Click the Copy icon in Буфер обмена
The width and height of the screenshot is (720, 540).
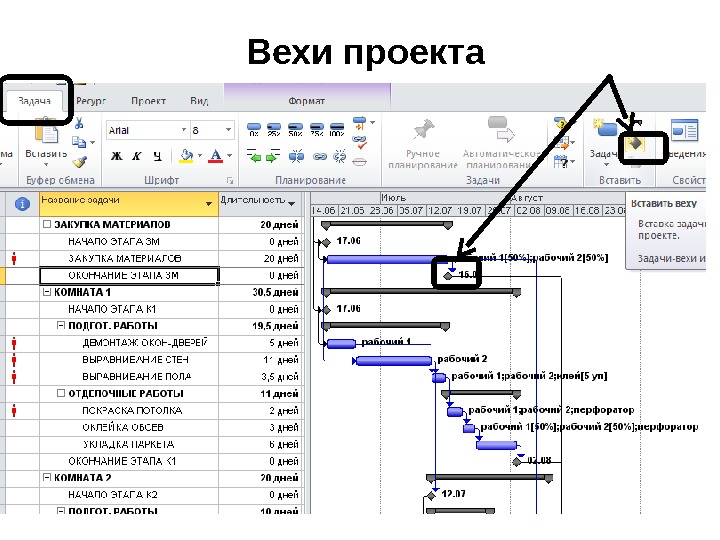click(x=79, y=142)
